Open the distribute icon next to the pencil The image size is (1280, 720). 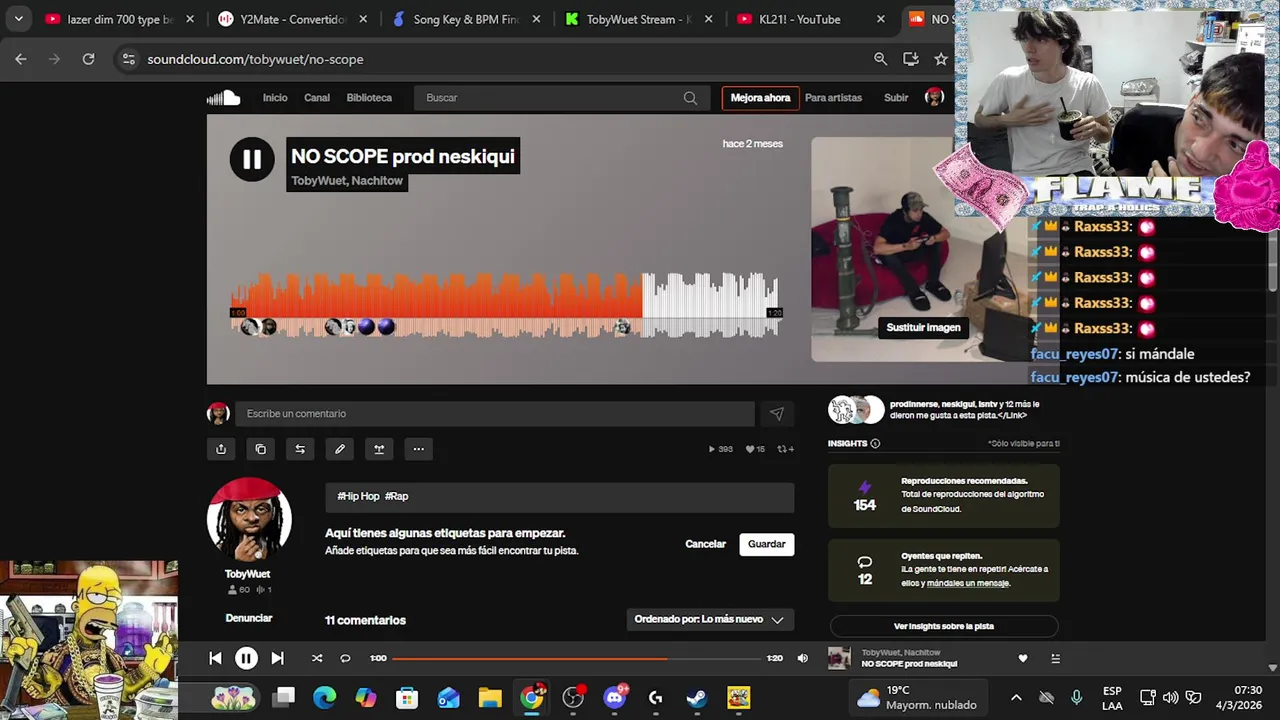coord(379,449)
